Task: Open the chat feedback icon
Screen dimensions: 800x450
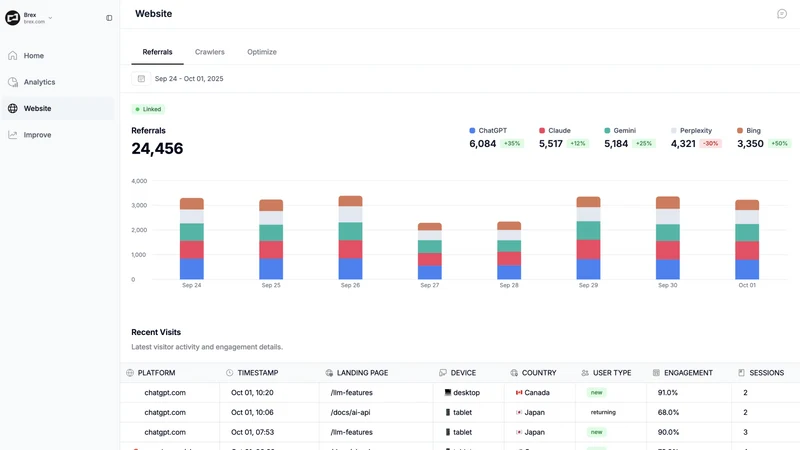Action: [782, 14]
